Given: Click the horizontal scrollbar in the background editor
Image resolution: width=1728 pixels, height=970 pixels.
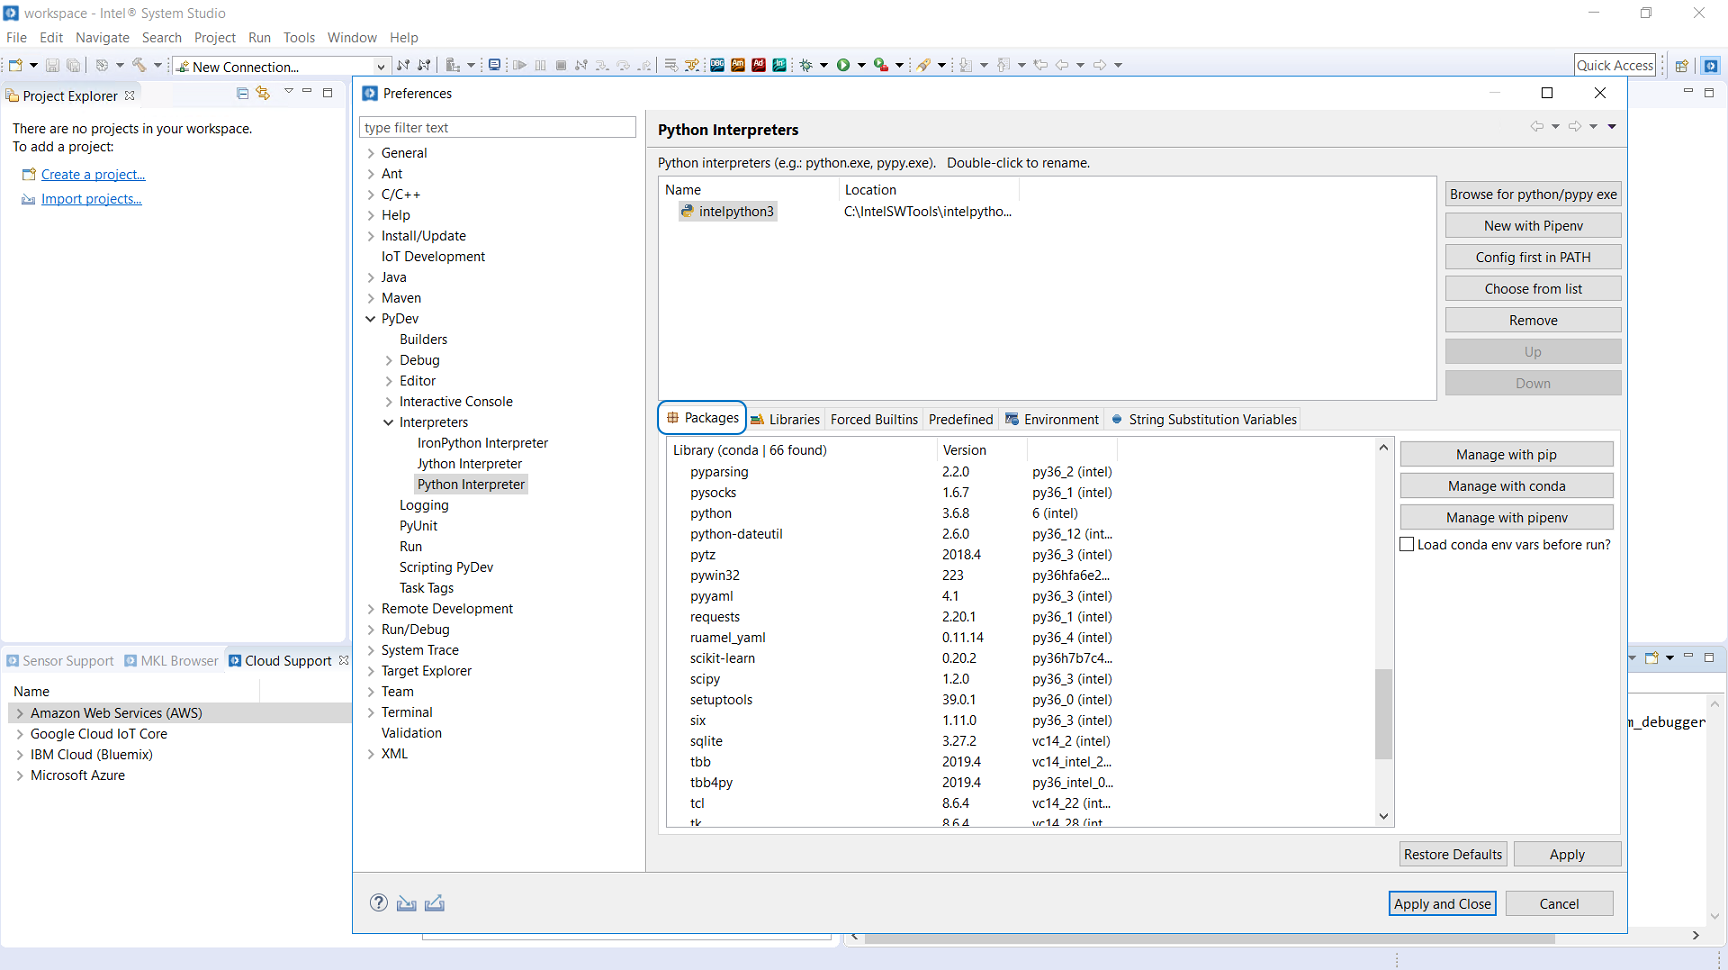Looking at the screenshot, I should pos(1210,937).
